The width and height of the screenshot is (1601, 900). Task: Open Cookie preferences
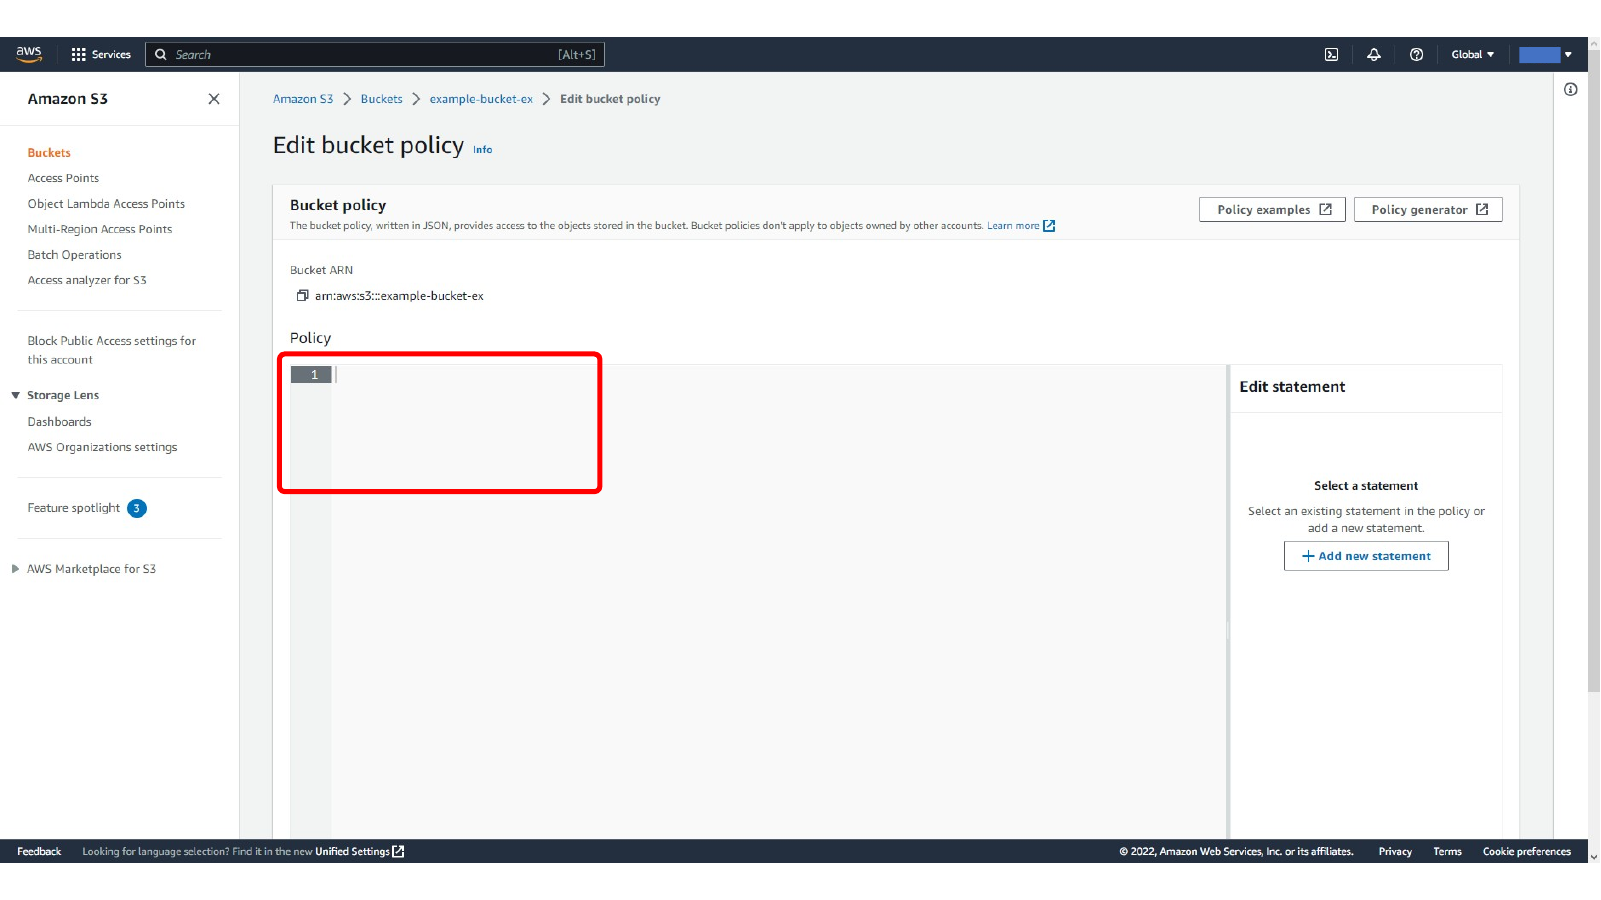[1527, 852]
